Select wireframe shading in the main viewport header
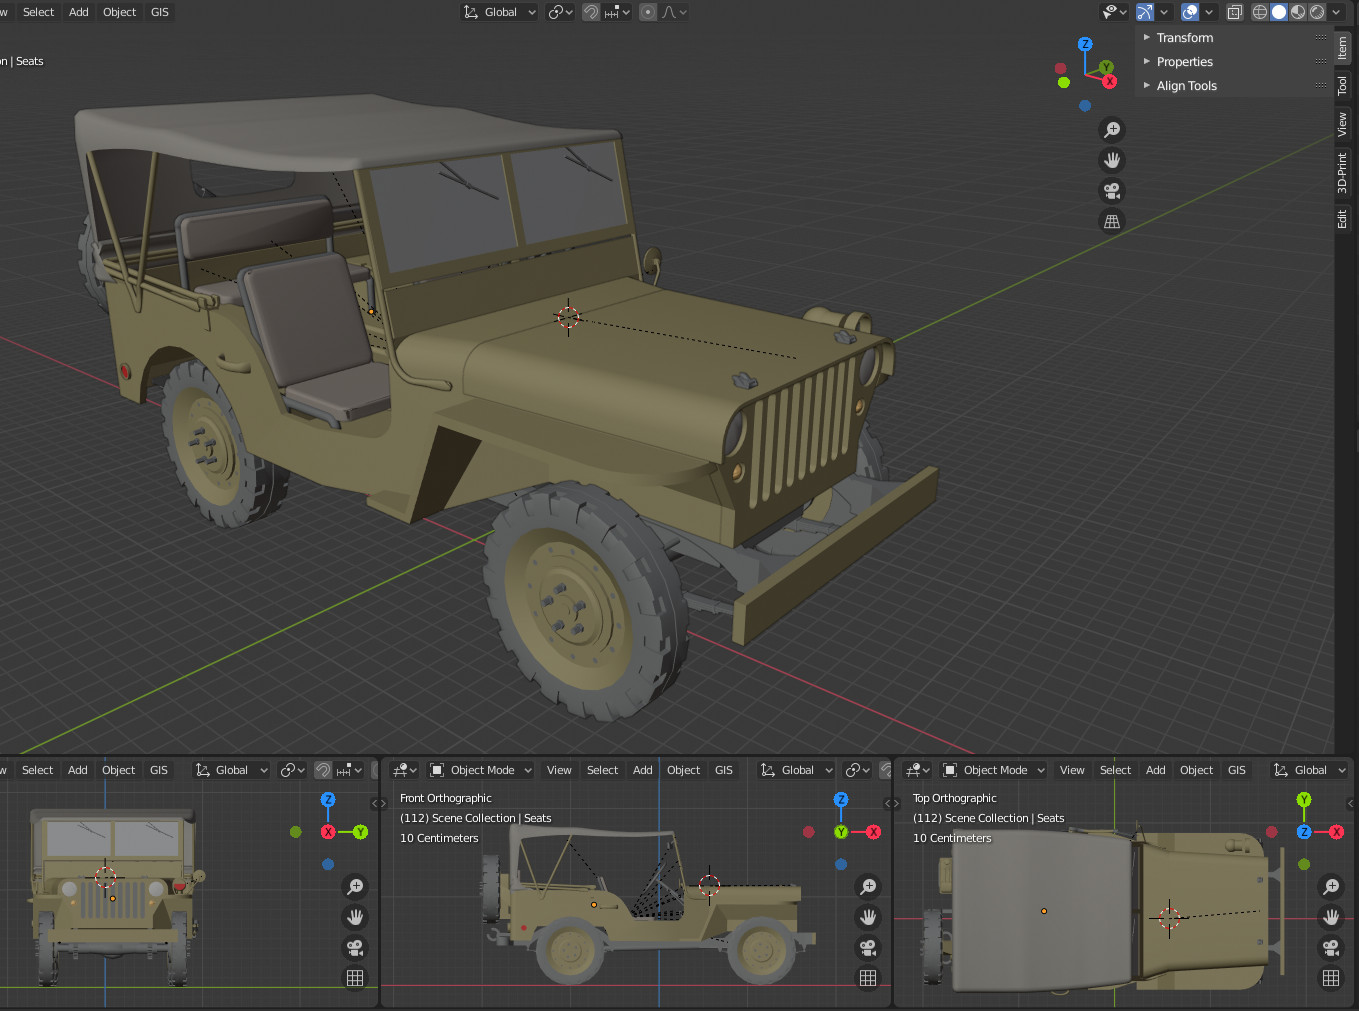The width and height of the screenshot is (1359, 1011). 1259,12
